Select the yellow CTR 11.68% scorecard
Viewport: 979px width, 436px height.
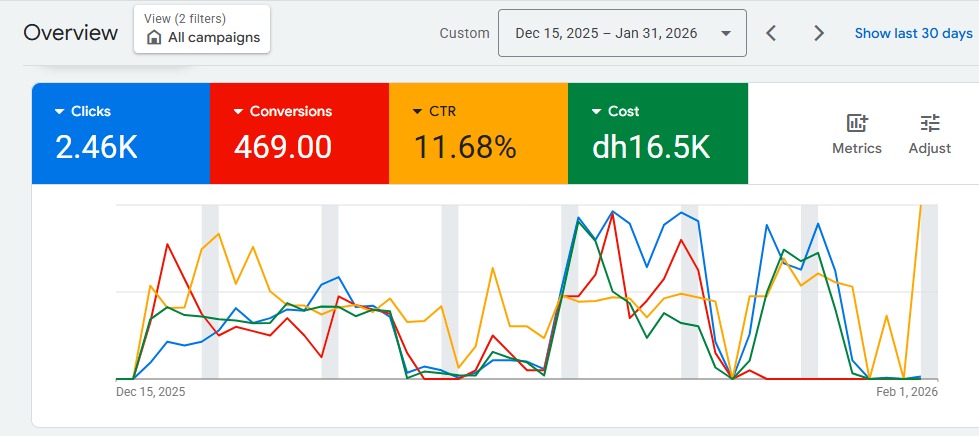tap(478, 134)
